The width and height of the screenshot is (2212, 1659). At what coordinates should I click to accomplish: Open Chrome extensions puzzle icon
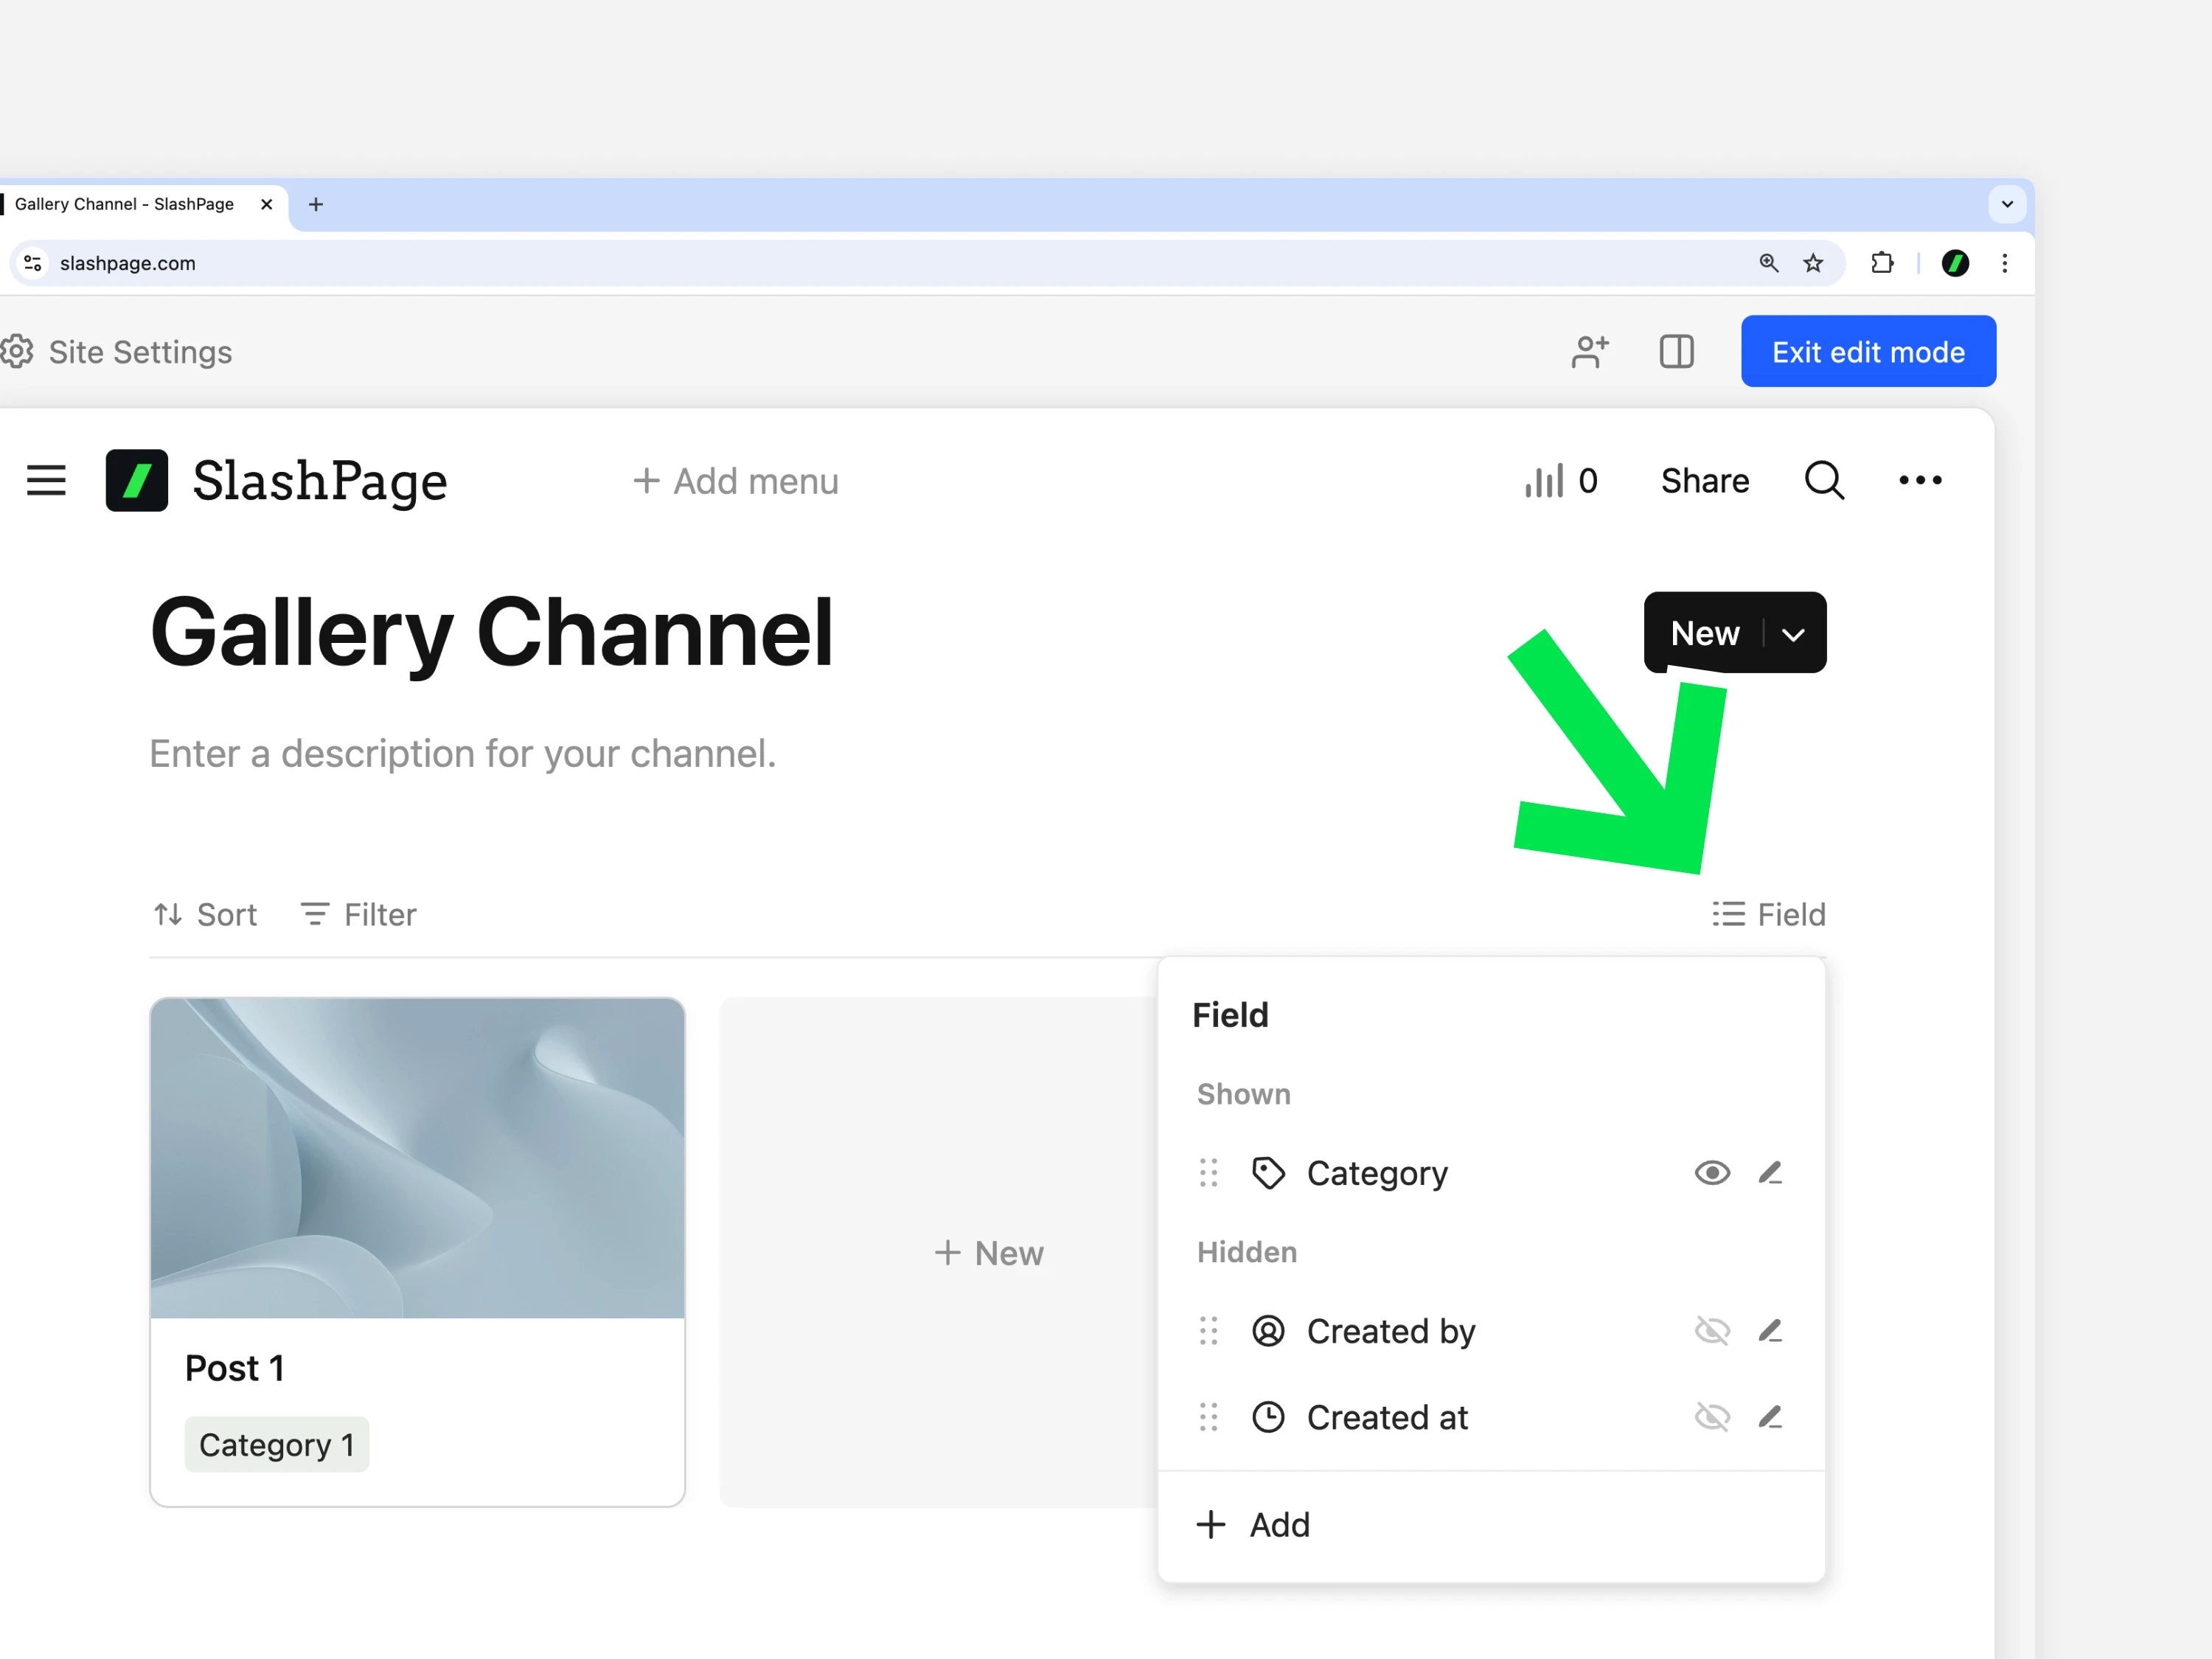tap(1882, 263)
